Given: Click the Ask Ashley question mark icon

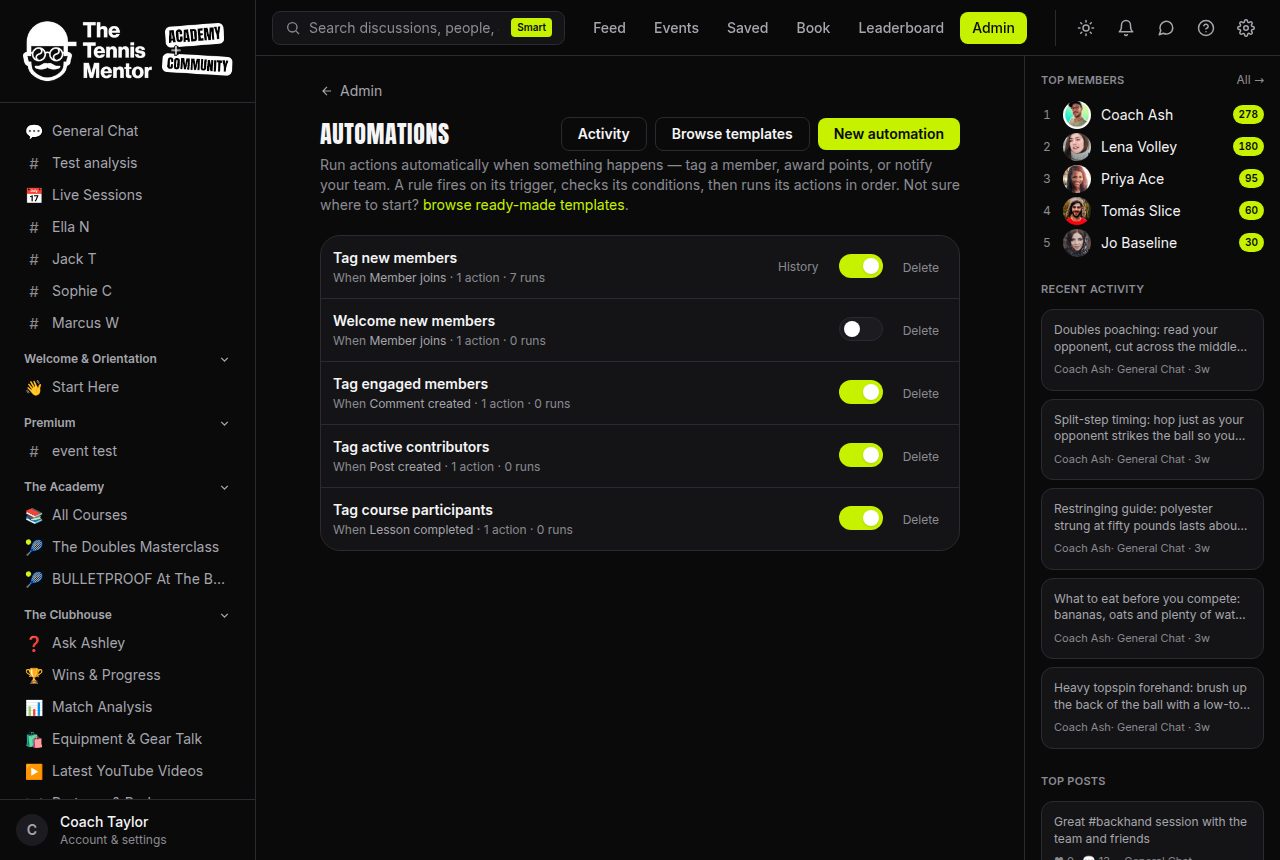Looking at the screenshot, I should (x=34, y=643).
